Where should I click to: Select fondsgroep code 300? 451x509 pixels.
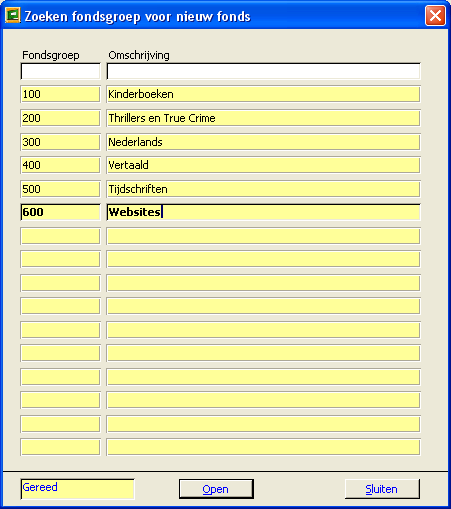(x=60, y=142)
